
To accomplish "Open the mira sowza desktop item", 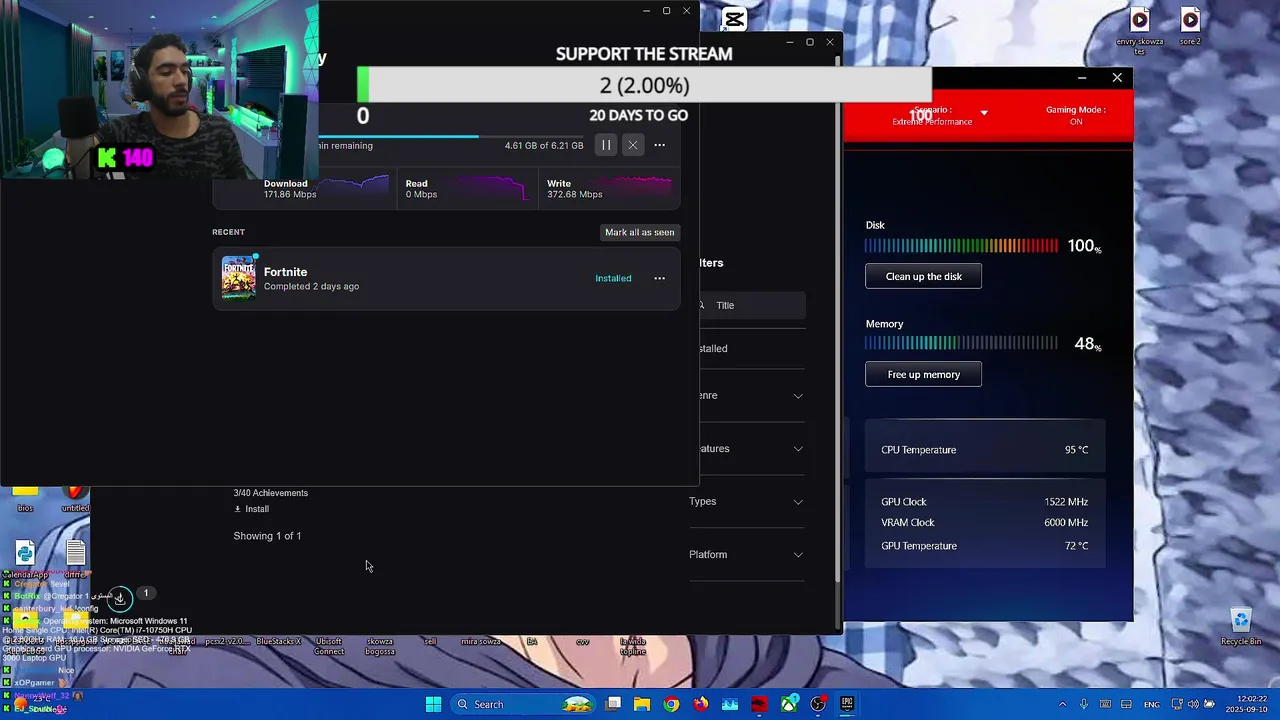I will coord(481,641).
